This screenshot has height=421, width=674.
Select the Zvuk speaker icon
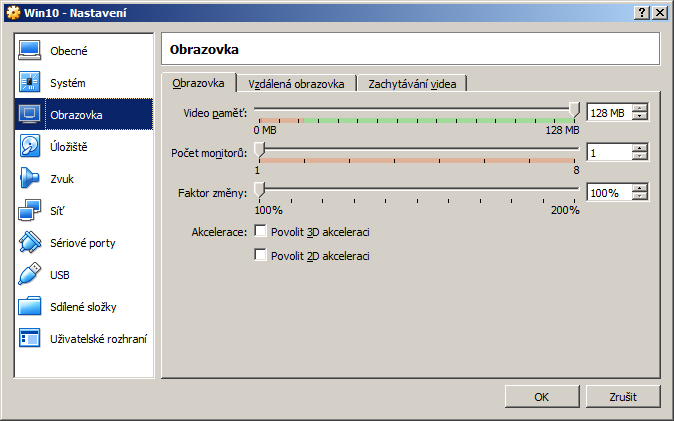pyautogui.click(x=30, y=178)
